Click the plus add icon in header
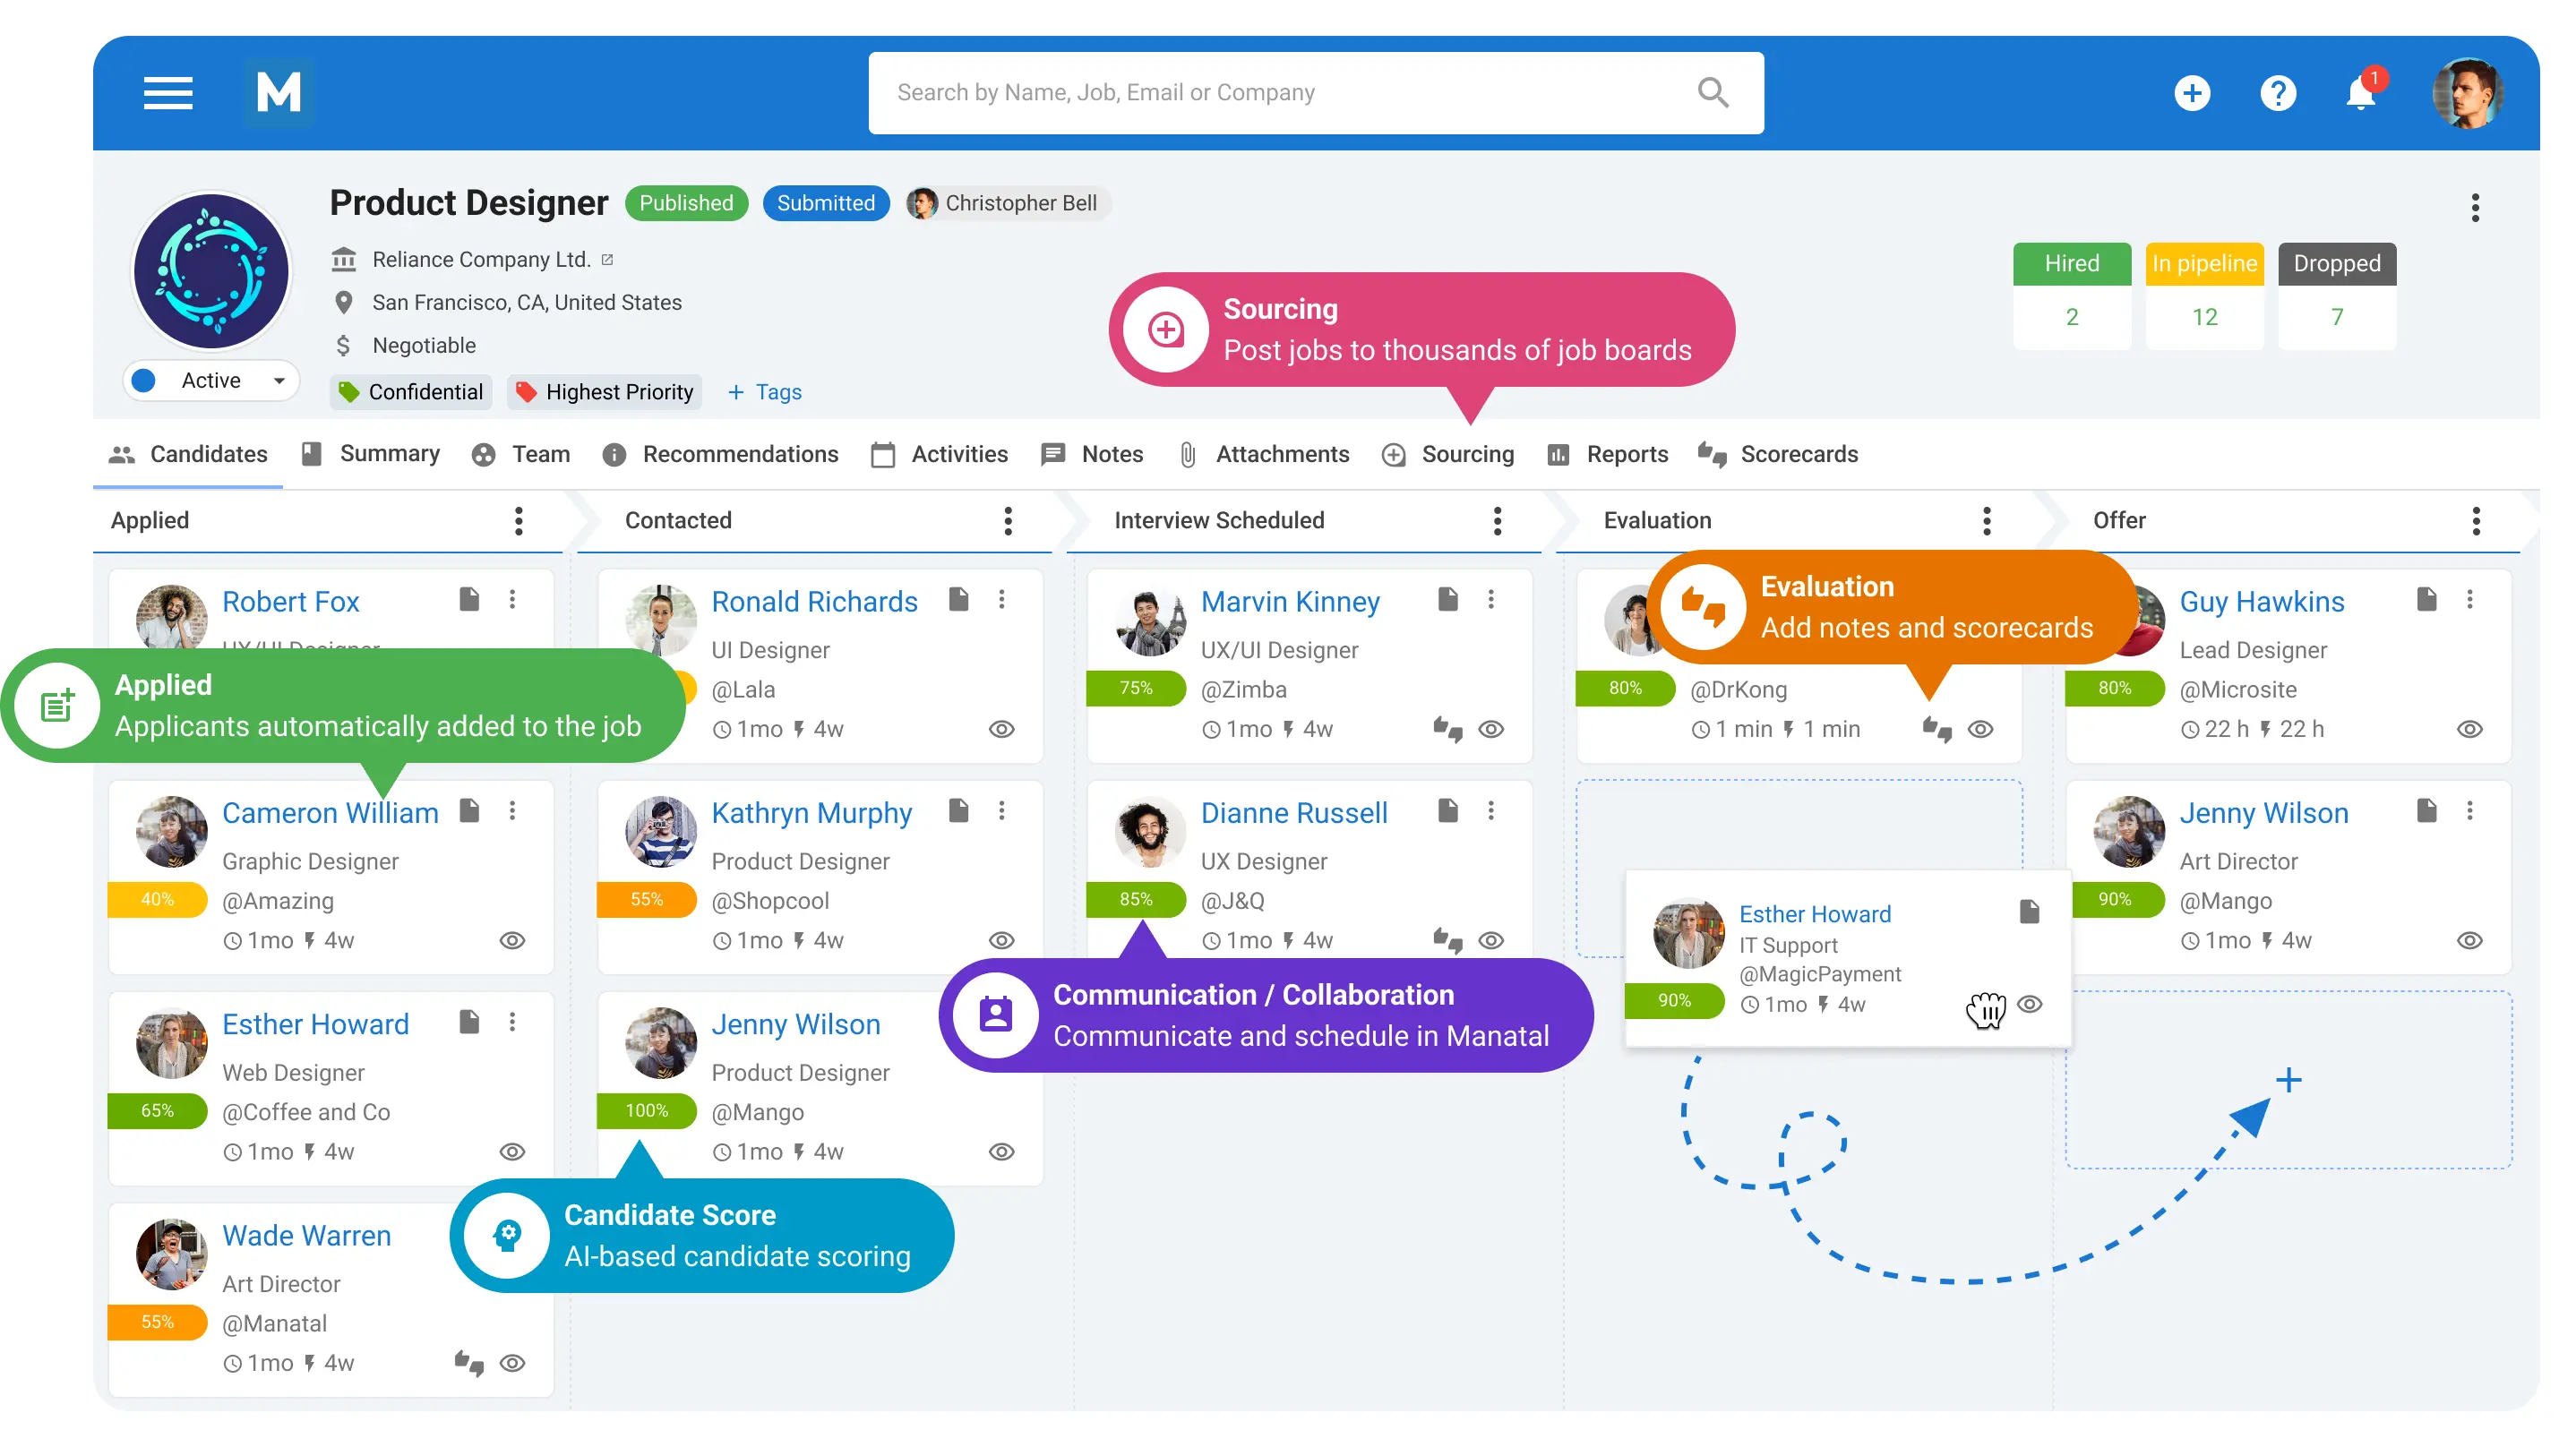The height and width of the screenshot is (1447, 2576). click(2191, 93)
